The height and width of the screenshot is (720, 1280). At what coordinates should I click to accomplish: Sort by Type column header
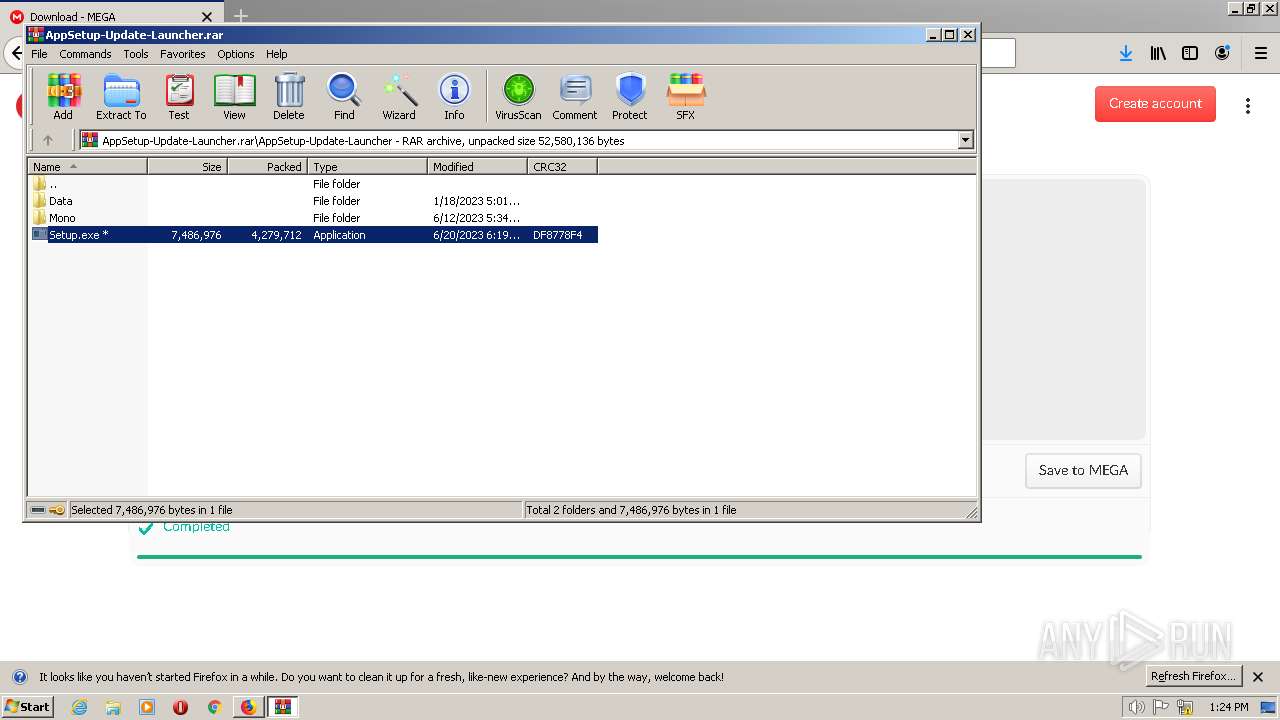(368, 167)
